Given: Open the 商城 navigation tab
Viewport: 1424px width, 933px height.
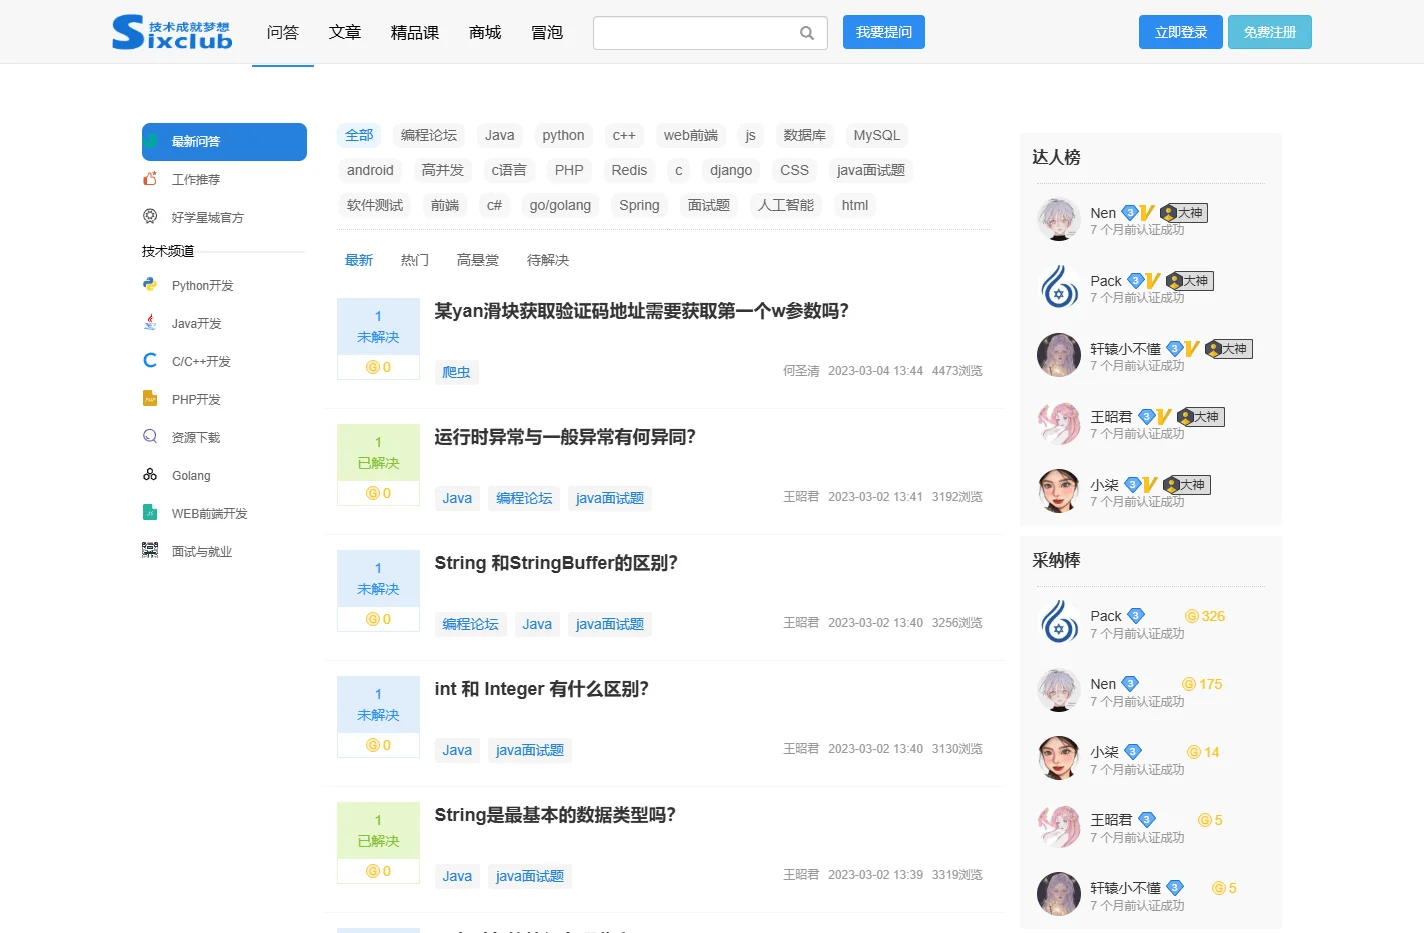Looking at the screenshot, I should click(x=485, y=33).
